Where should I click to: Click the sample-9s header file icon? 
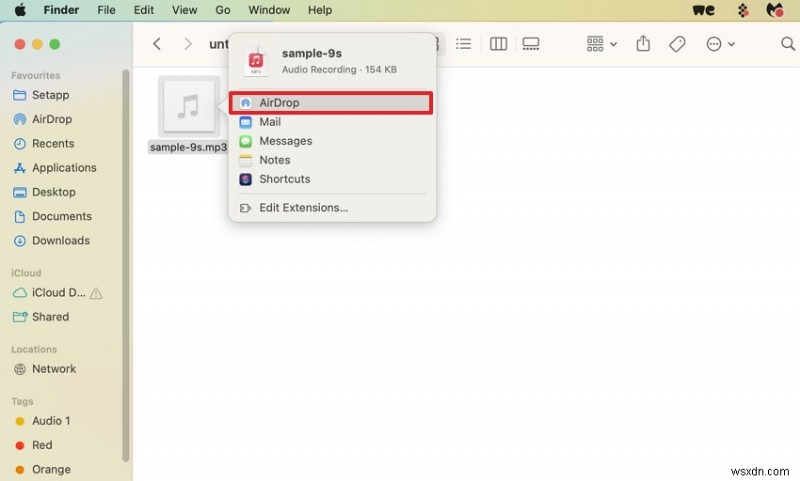coord(256,61)
